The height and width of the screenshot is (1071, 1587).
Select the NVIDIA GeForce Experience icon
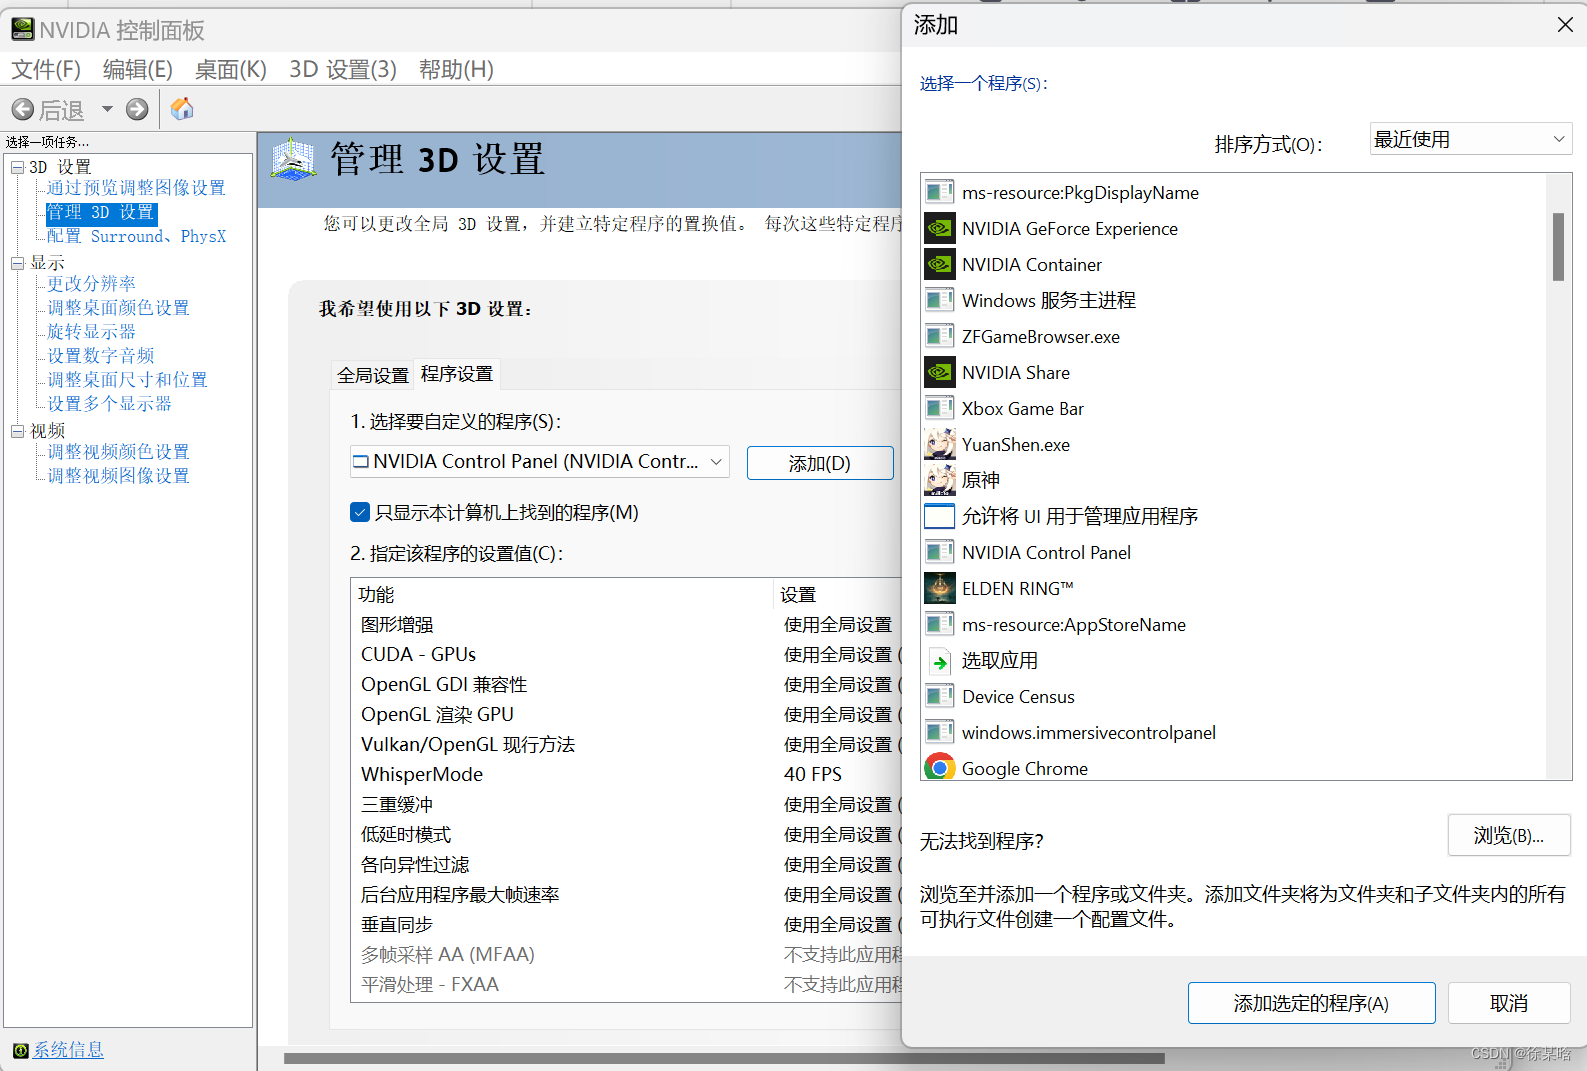click(939, 228)
